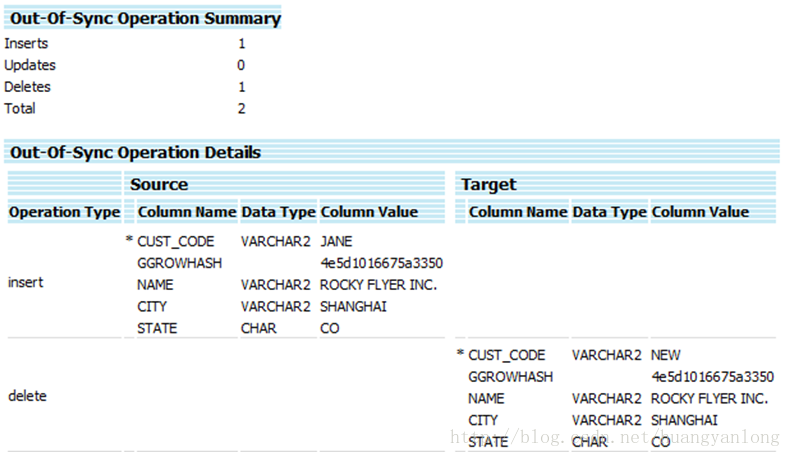791x457 pixels.
Task: Click Source Data Type header
Action: point(278,212)
